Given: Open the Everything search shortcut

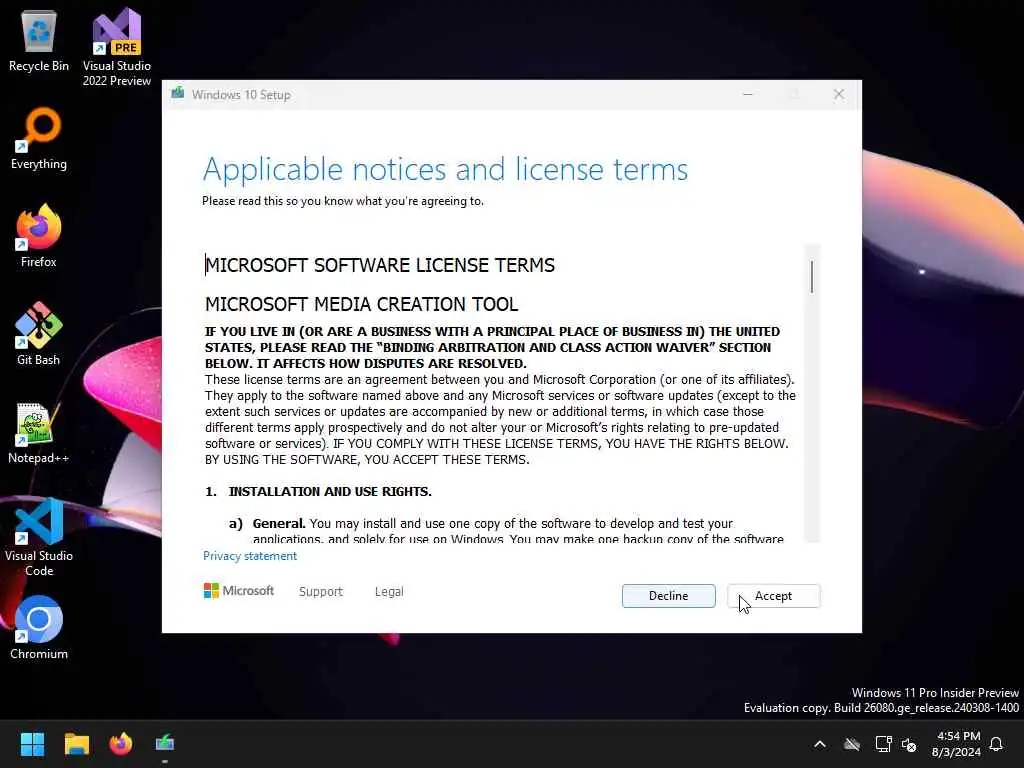Looking at the screenshot, I should [x=39, y=138].
